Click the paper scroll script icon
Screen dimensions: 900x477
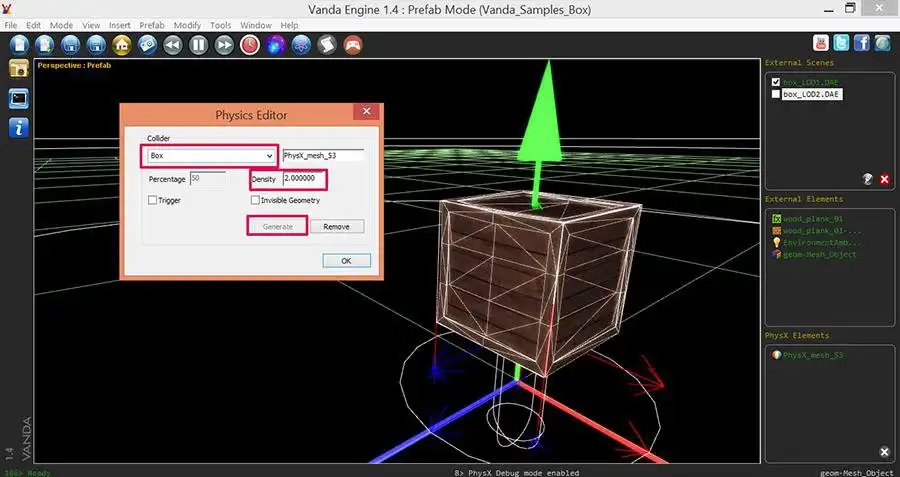point(327,44)
